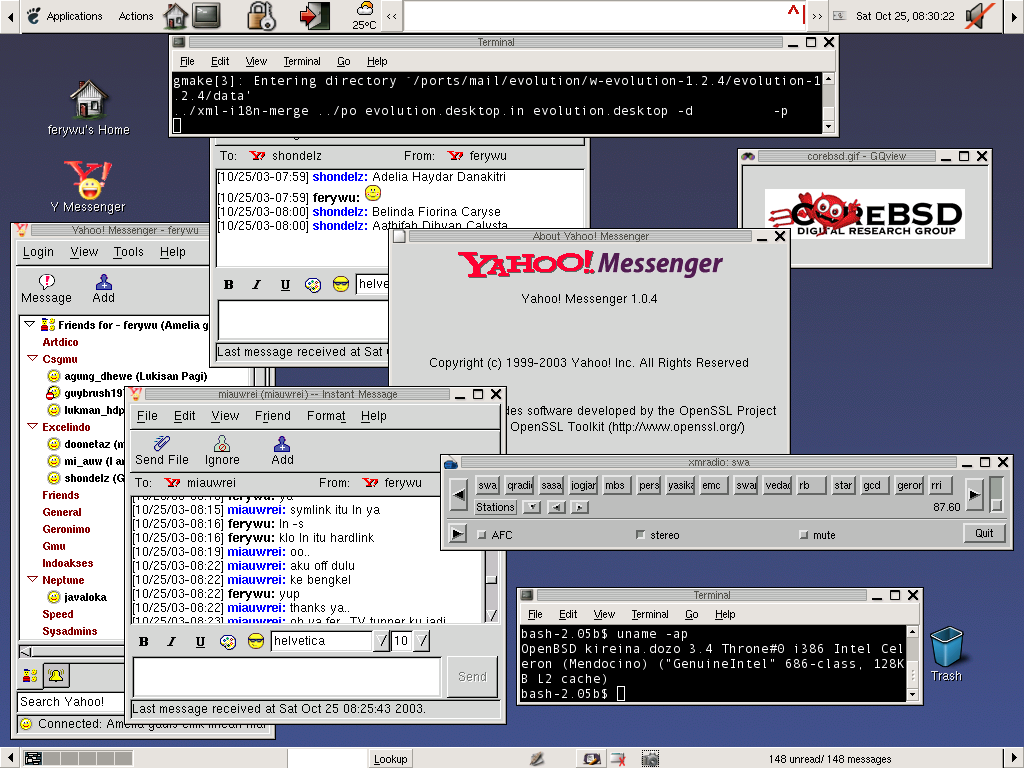Open emoticon picker in shondelz chat window
Screen dimensions: 1024x768
[x=341, y=285]
